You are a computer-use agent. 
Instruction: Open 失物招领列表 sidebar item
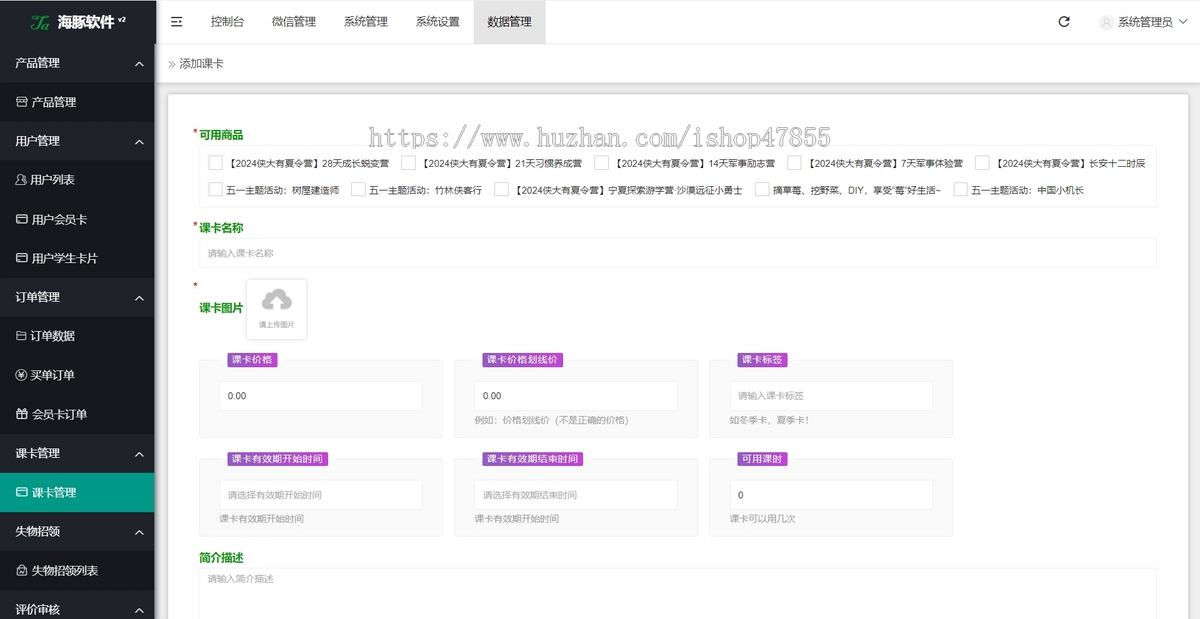coord(77,570)
